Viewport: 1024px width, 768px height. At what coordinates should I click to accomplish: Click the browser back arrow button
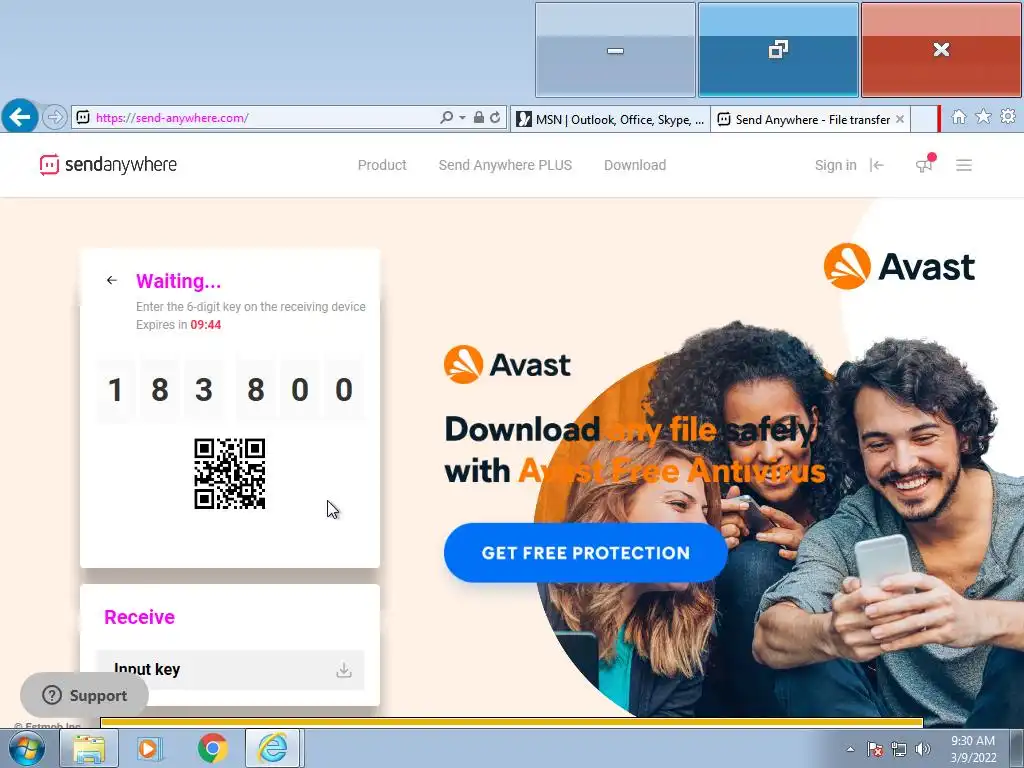[x=20, y=116]
